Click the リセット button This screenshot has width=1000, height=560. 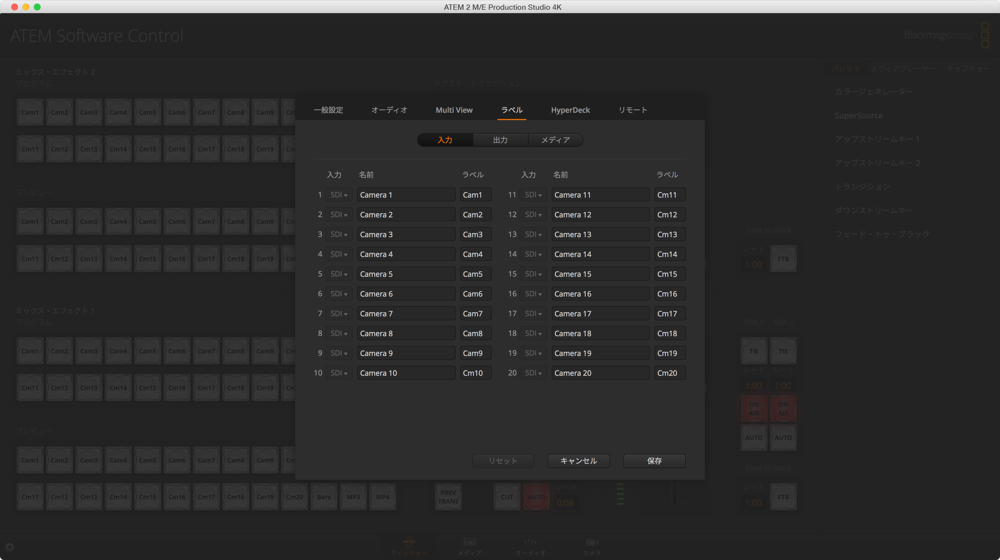click(x=503, y=461)
